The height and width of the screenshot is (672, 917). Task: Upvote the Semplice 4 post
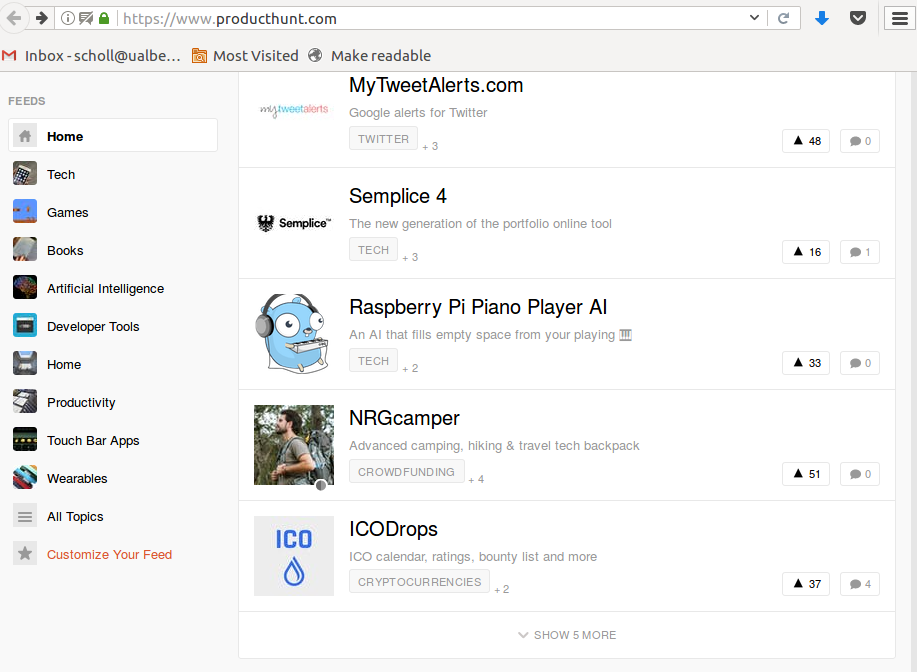point(805,252)
